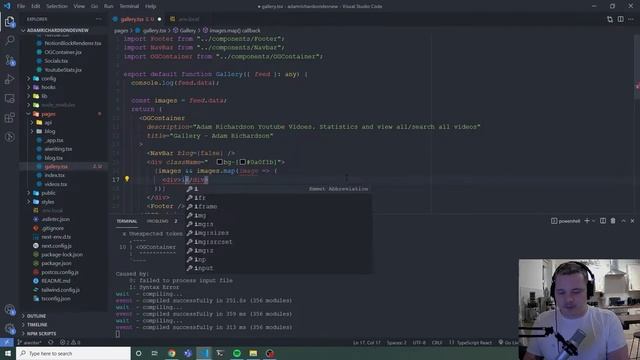Open Cortana circle on the taskbar
This screenshot has height=360, width=640.
coord(138,353)
